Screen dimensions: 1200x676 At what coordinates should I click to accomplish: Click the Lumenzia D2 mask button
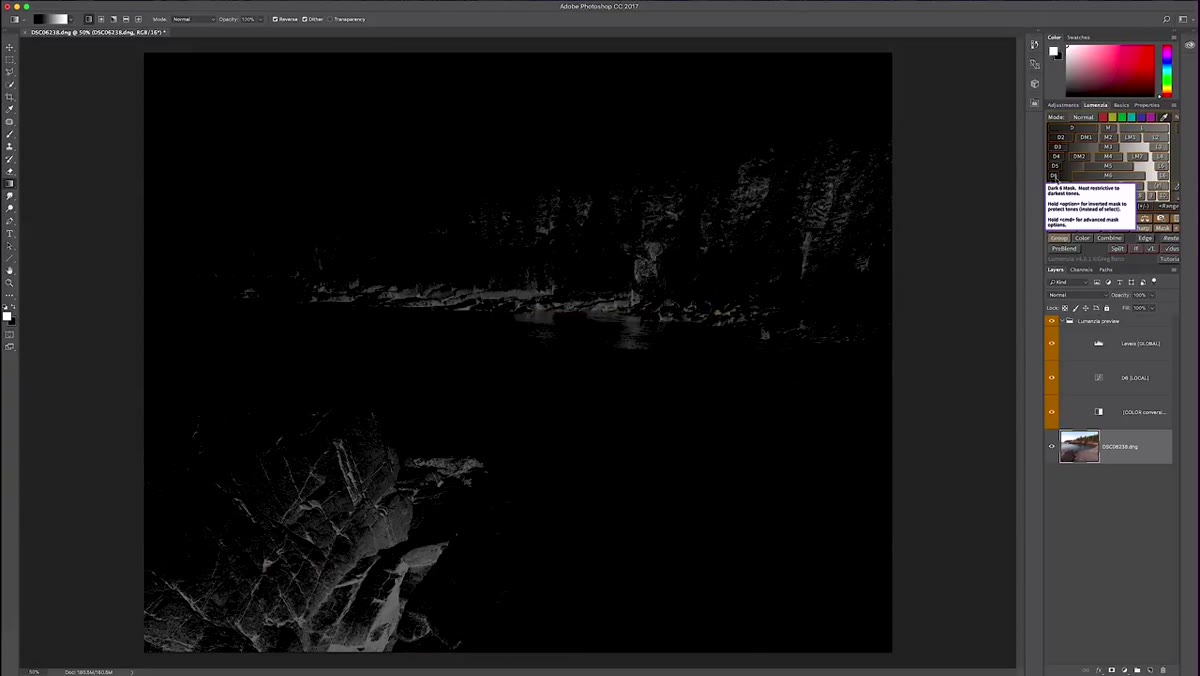coord(1060,137)
